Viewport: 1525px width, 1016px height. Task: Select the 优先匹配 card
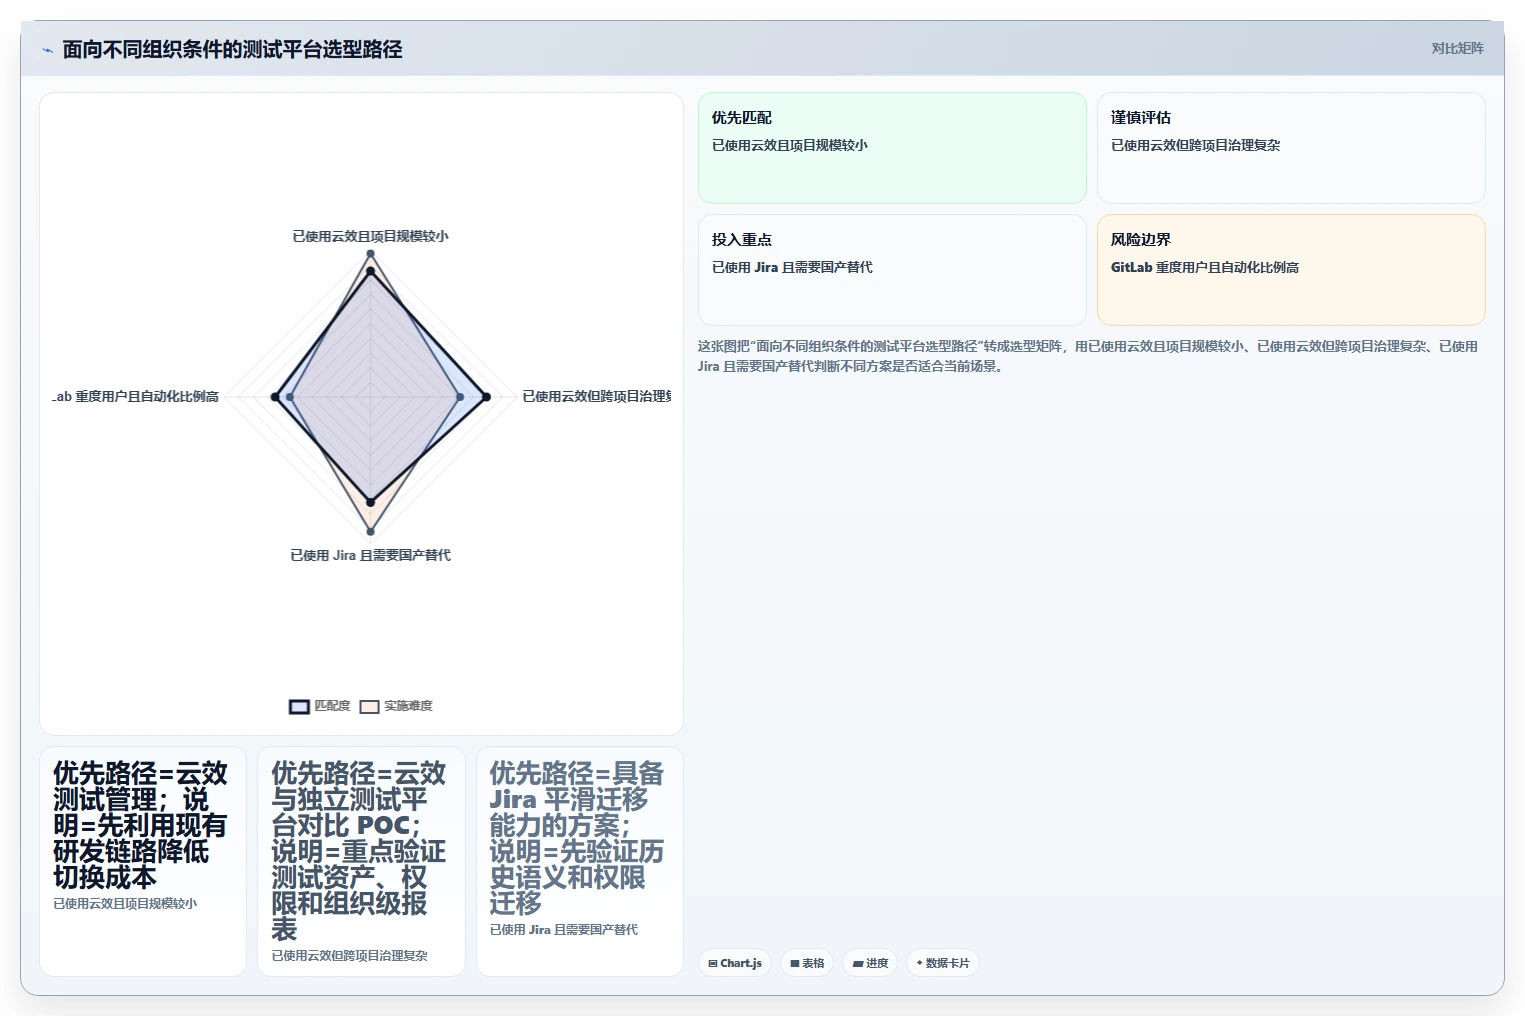(892, 148)
